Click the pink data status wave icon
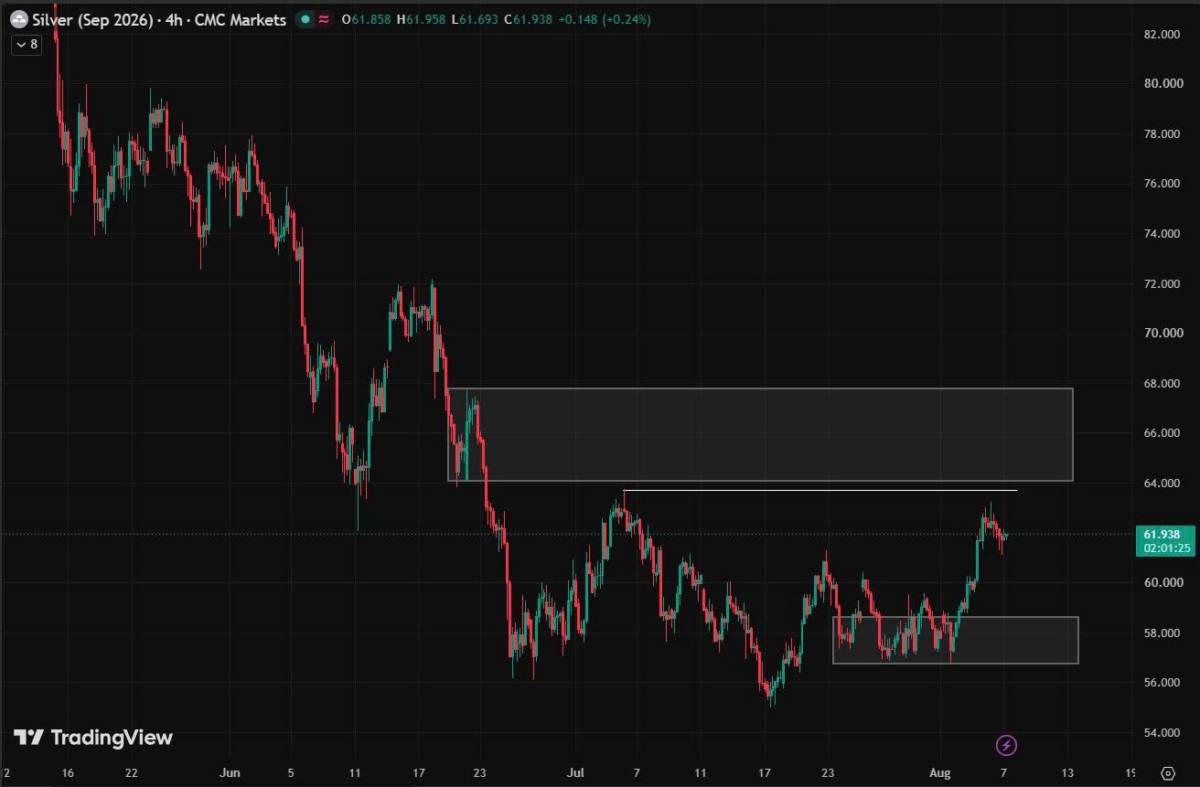 (x=323, y=20)
